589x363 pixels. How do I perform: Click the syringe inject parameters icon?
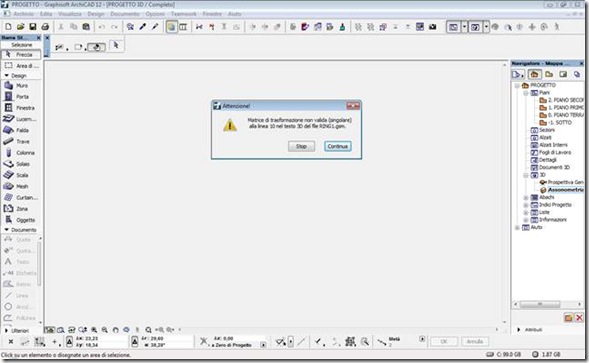pyautogui.click(x=155, y=27)
